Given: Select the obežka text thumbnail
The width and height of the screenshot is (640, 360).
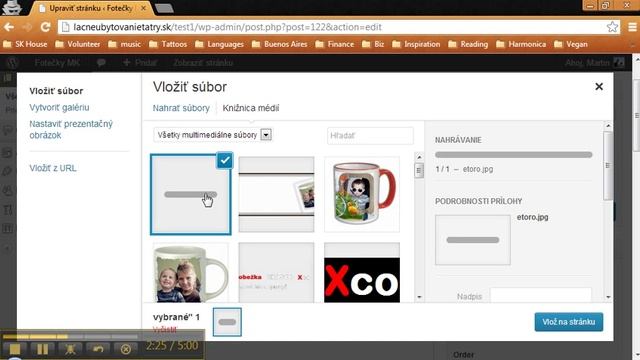Looking at the screenshot, I should [x=276, y=273].
